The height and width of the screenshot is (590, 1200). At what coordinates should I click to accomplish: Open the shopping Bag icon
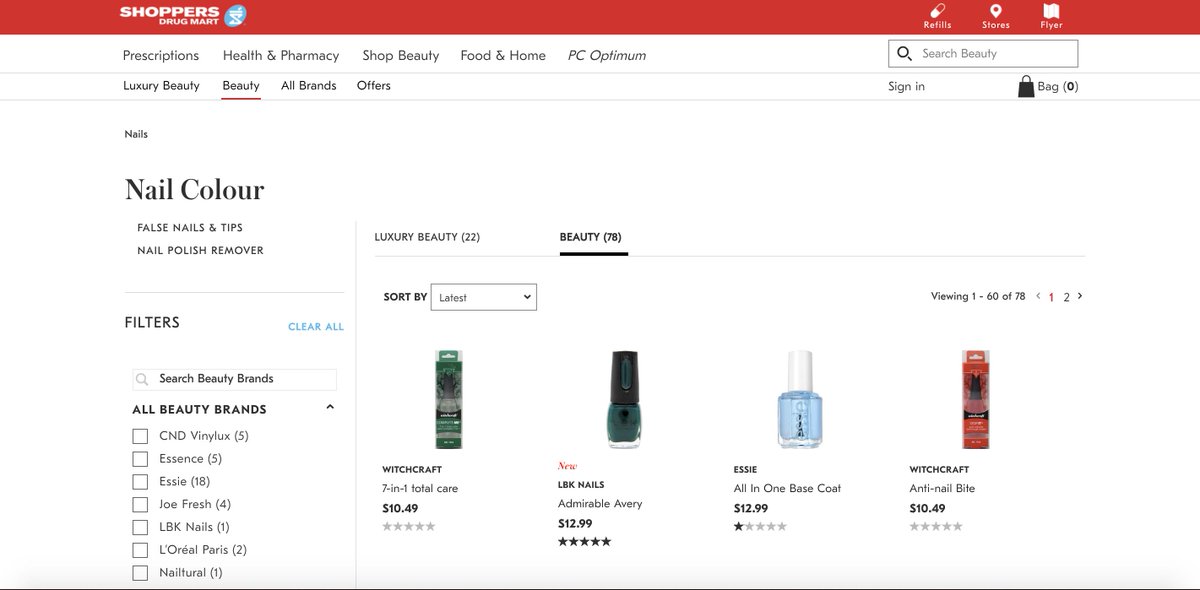click(1026, 87)
